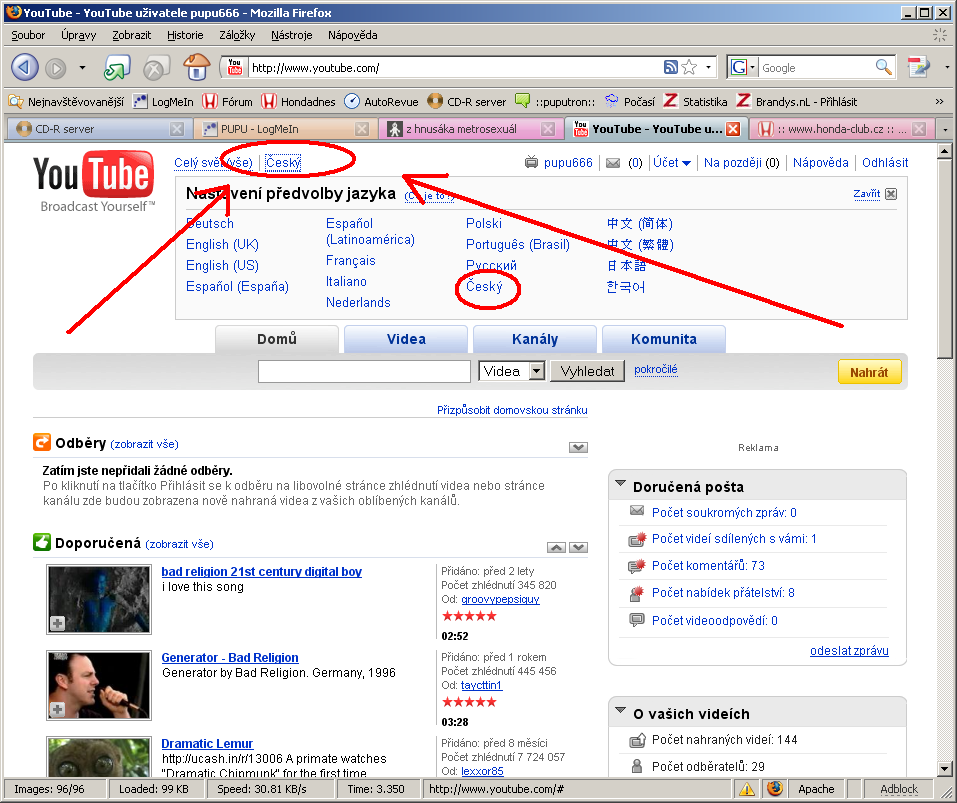The image size is (957, 803).
Task: Click the plus icon on Generator video thumbnail
Action: [x=58, y=709]
